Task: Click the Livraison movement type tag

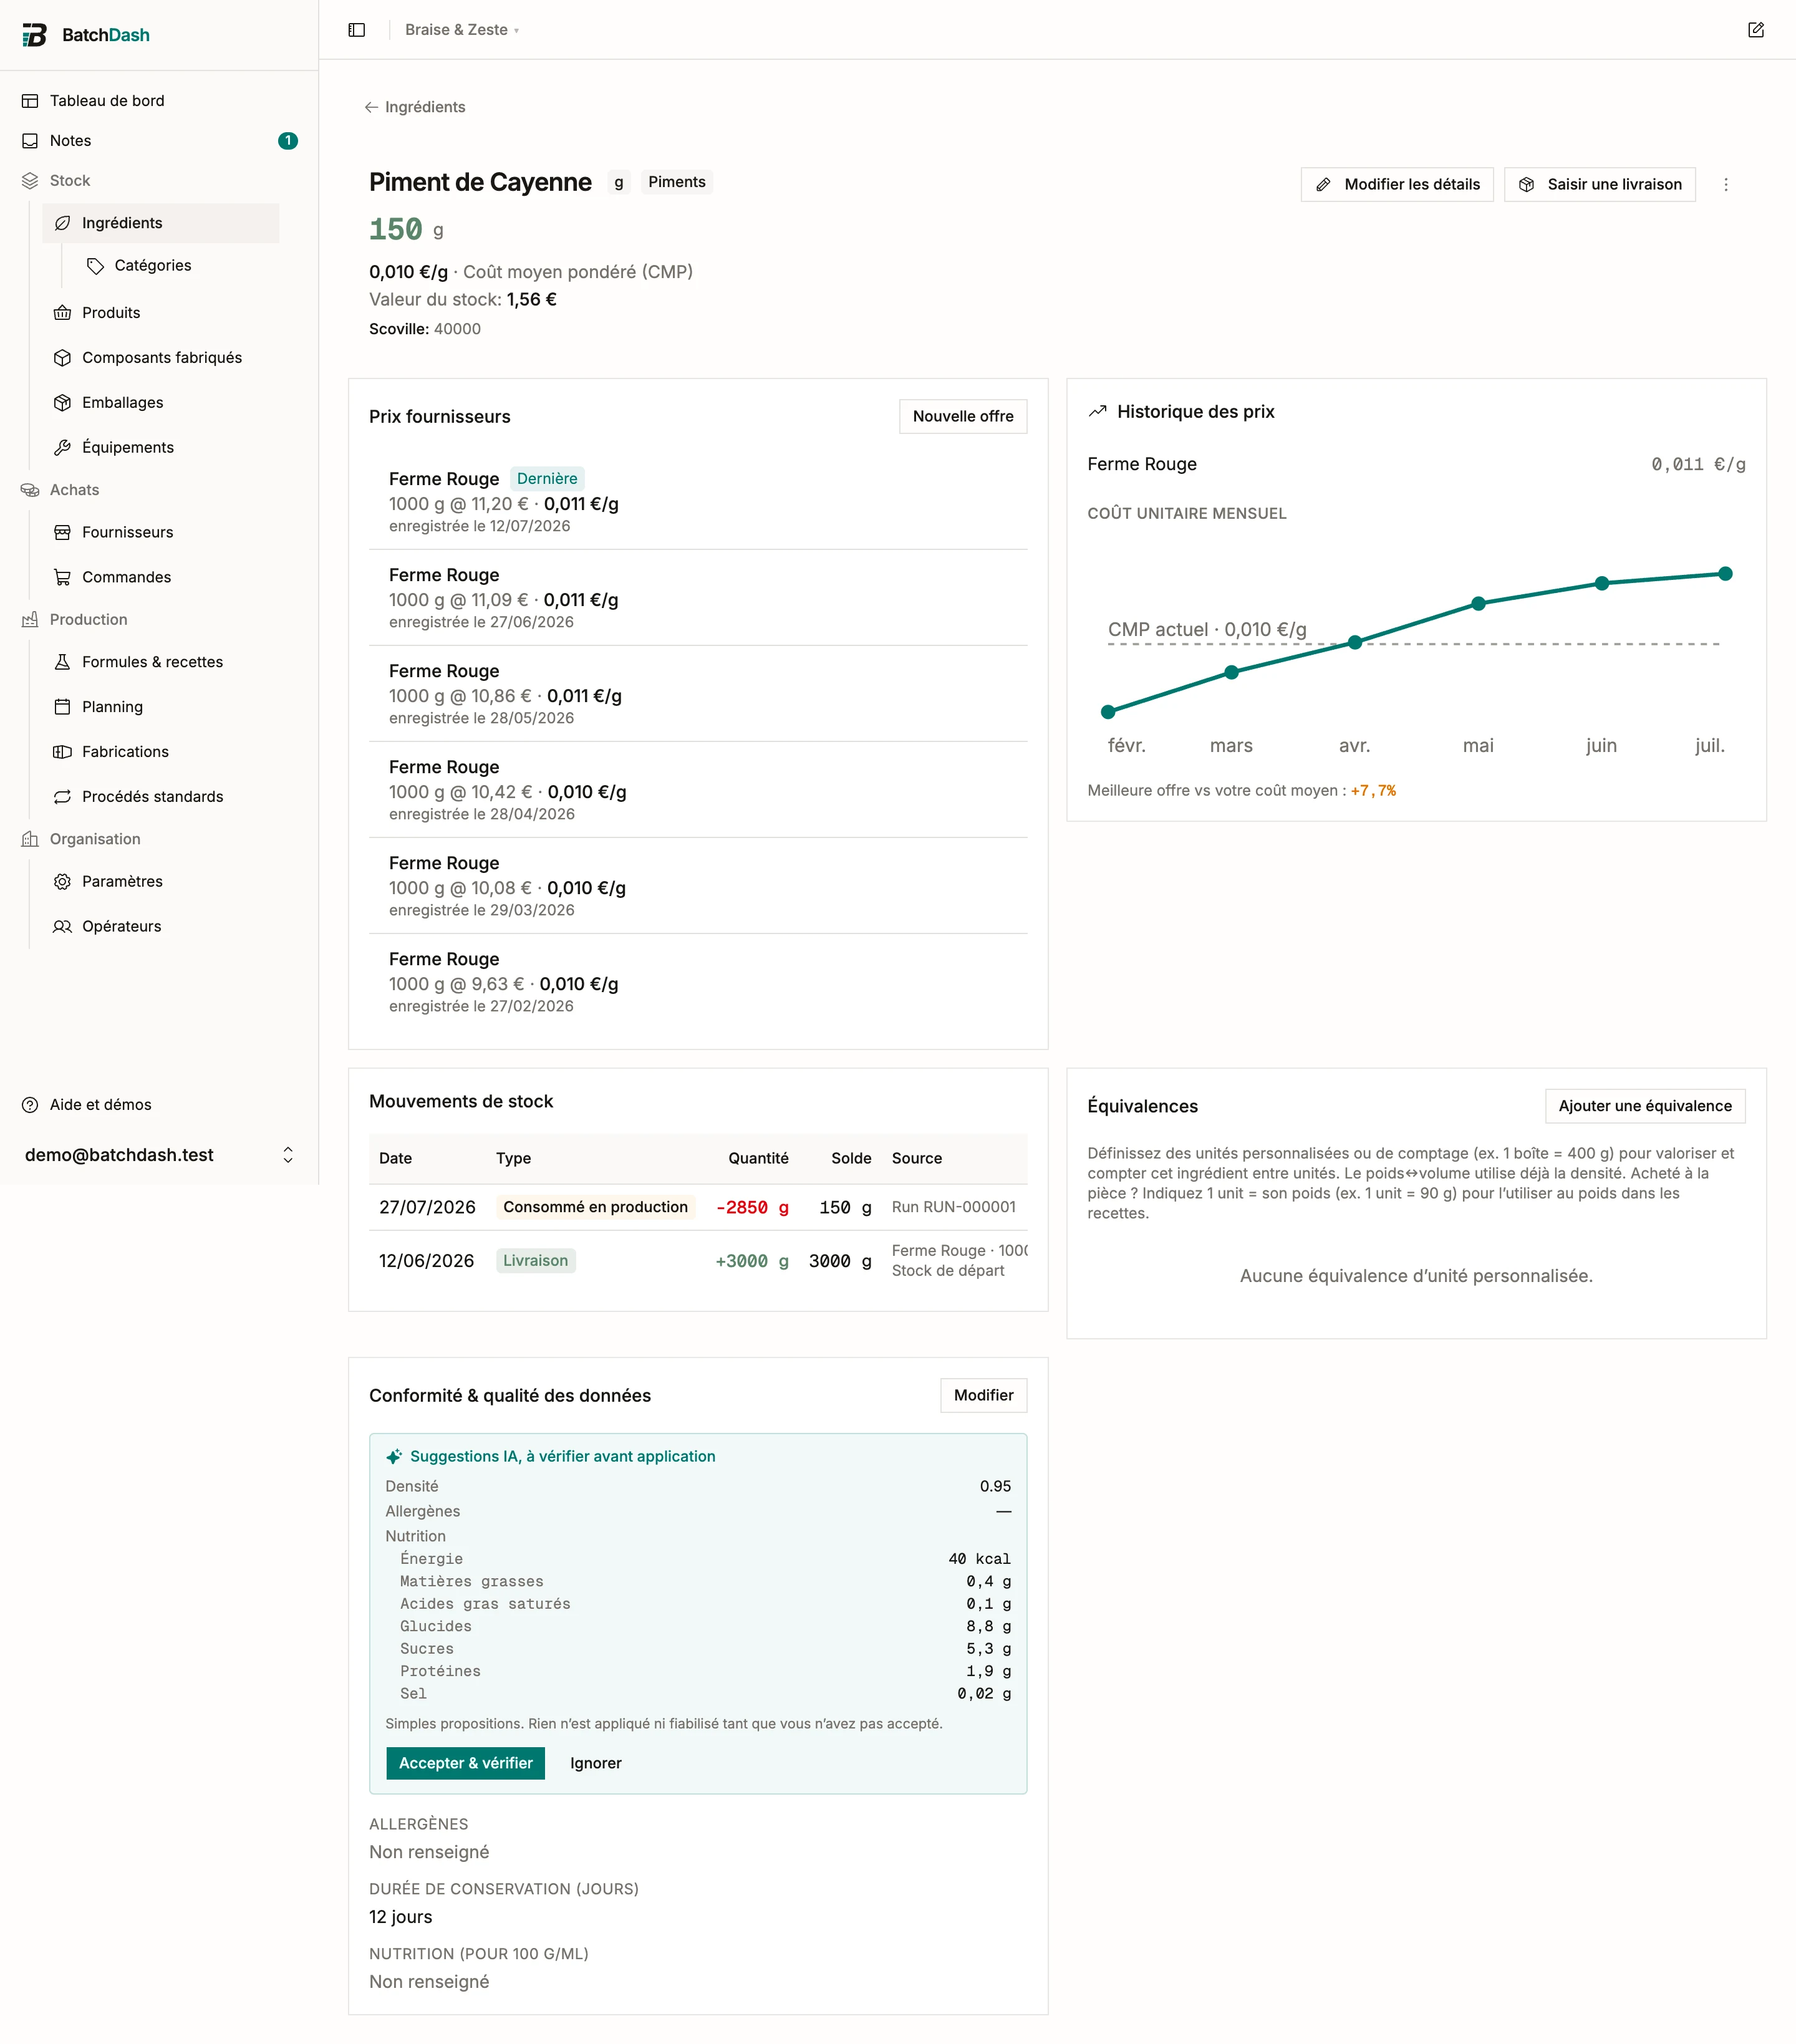Action: tap(535, 1262)
